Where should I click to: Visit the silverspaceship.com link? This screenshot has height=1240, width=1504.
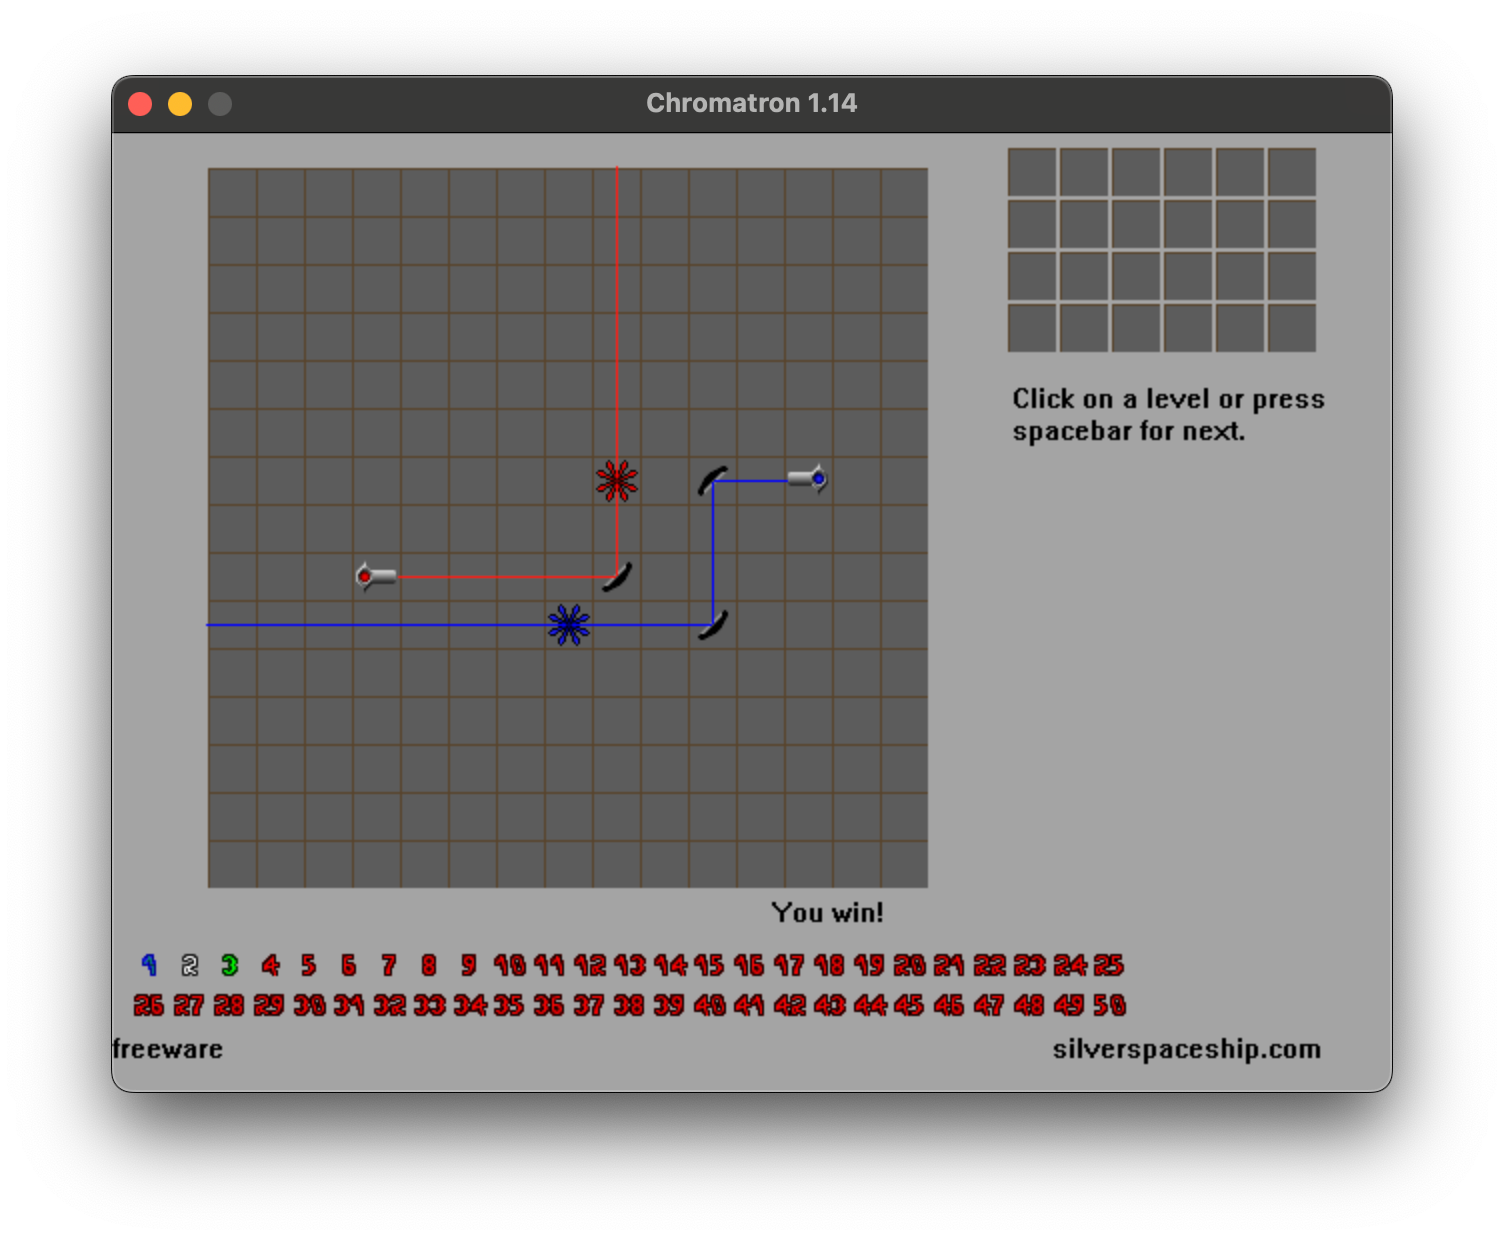[x=1184, y=1049]
